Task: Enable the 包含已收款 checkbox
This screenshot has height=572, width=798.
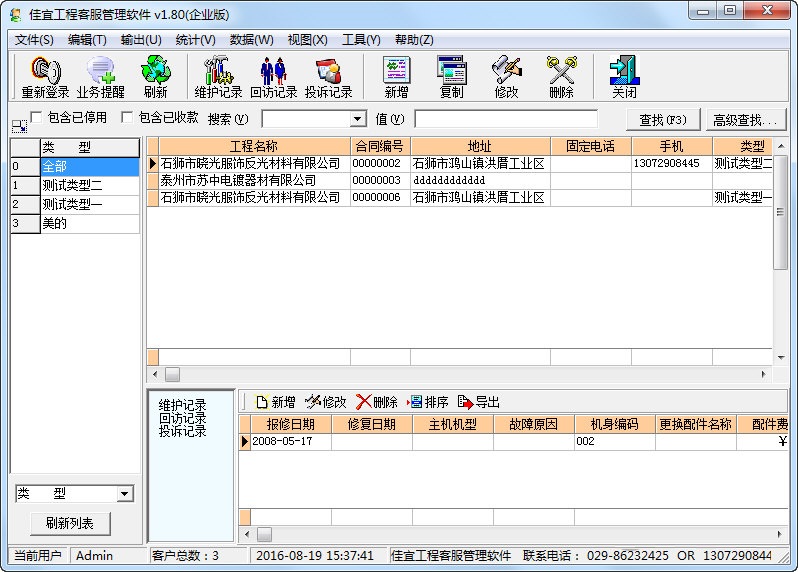Action: 127,118
